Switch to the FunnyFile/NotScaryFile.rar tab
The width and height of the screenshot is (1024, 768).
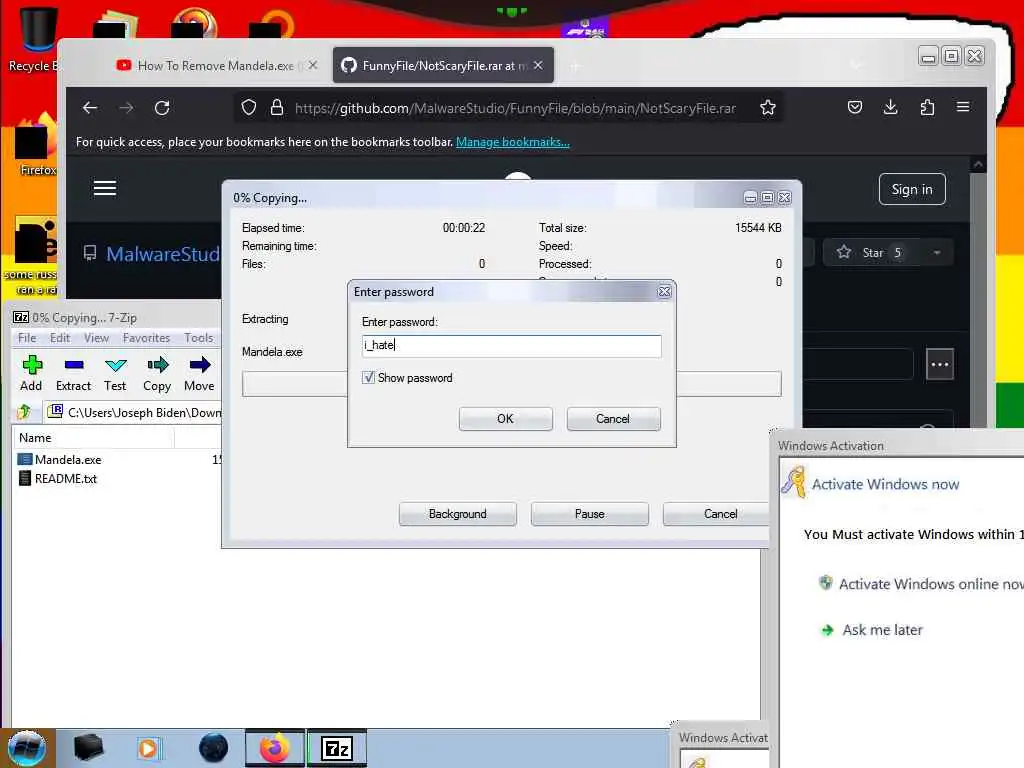click(443, 65)
